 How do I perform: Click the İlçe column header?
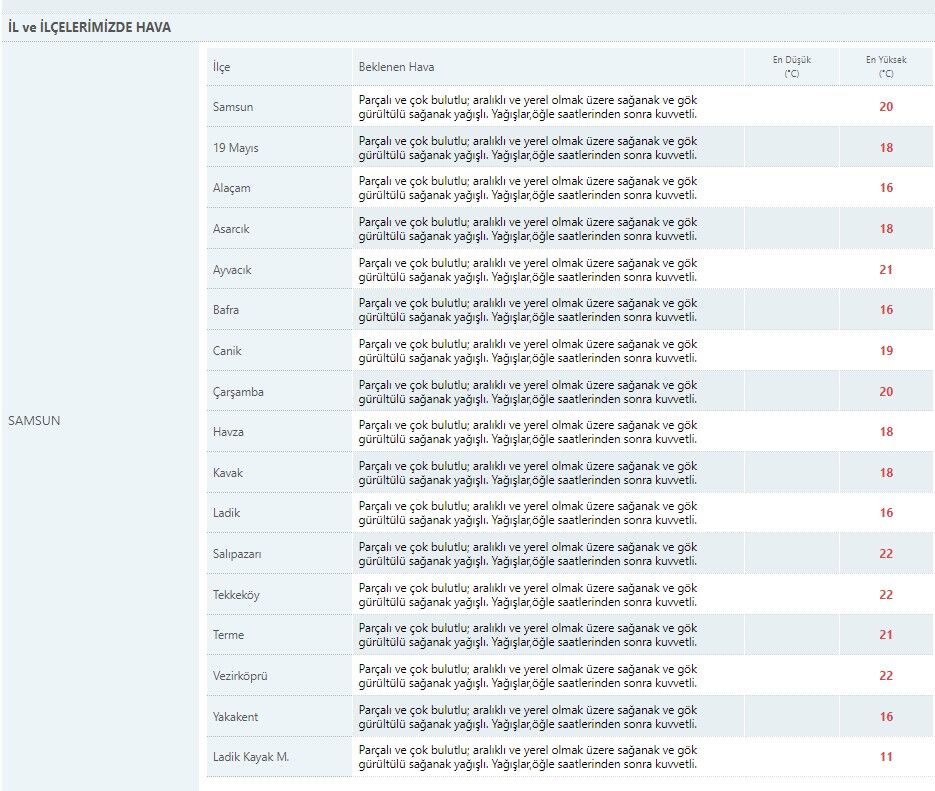221,67
